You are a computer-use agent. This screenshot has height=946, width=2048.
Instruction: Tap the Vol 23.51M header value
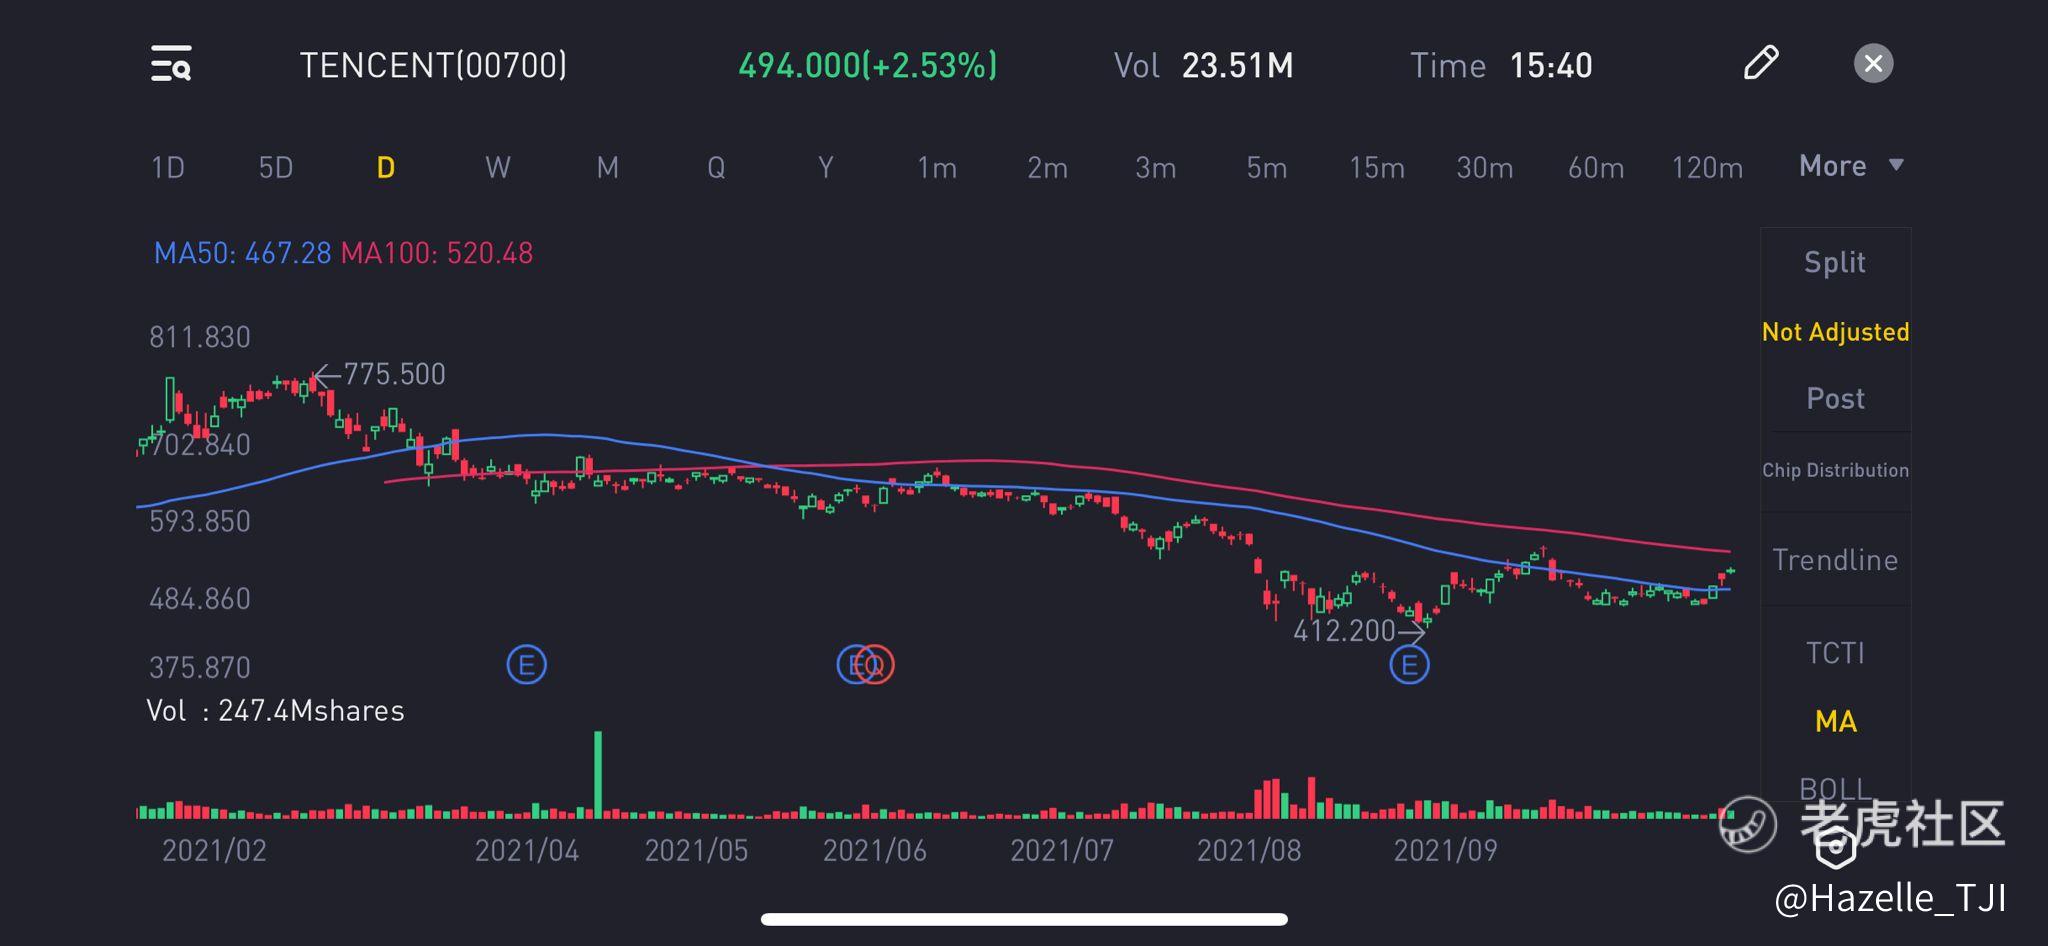point(1204,66)
